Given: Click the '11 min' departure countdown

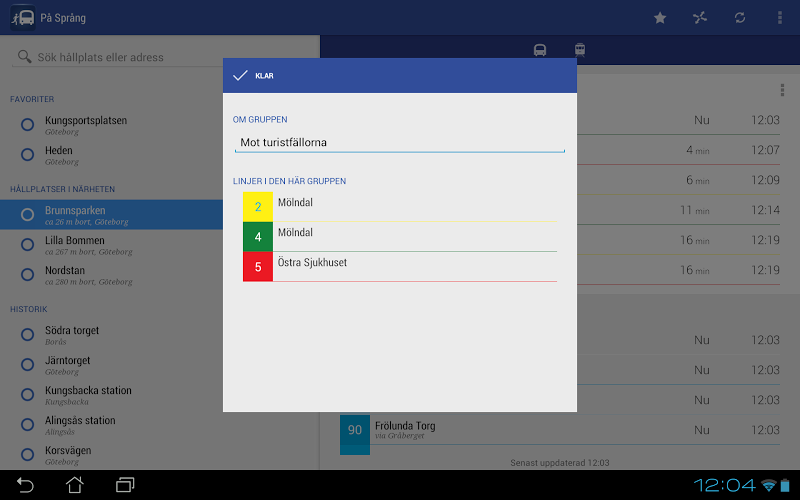Looking at the screenshot, I should coord(694,210).
